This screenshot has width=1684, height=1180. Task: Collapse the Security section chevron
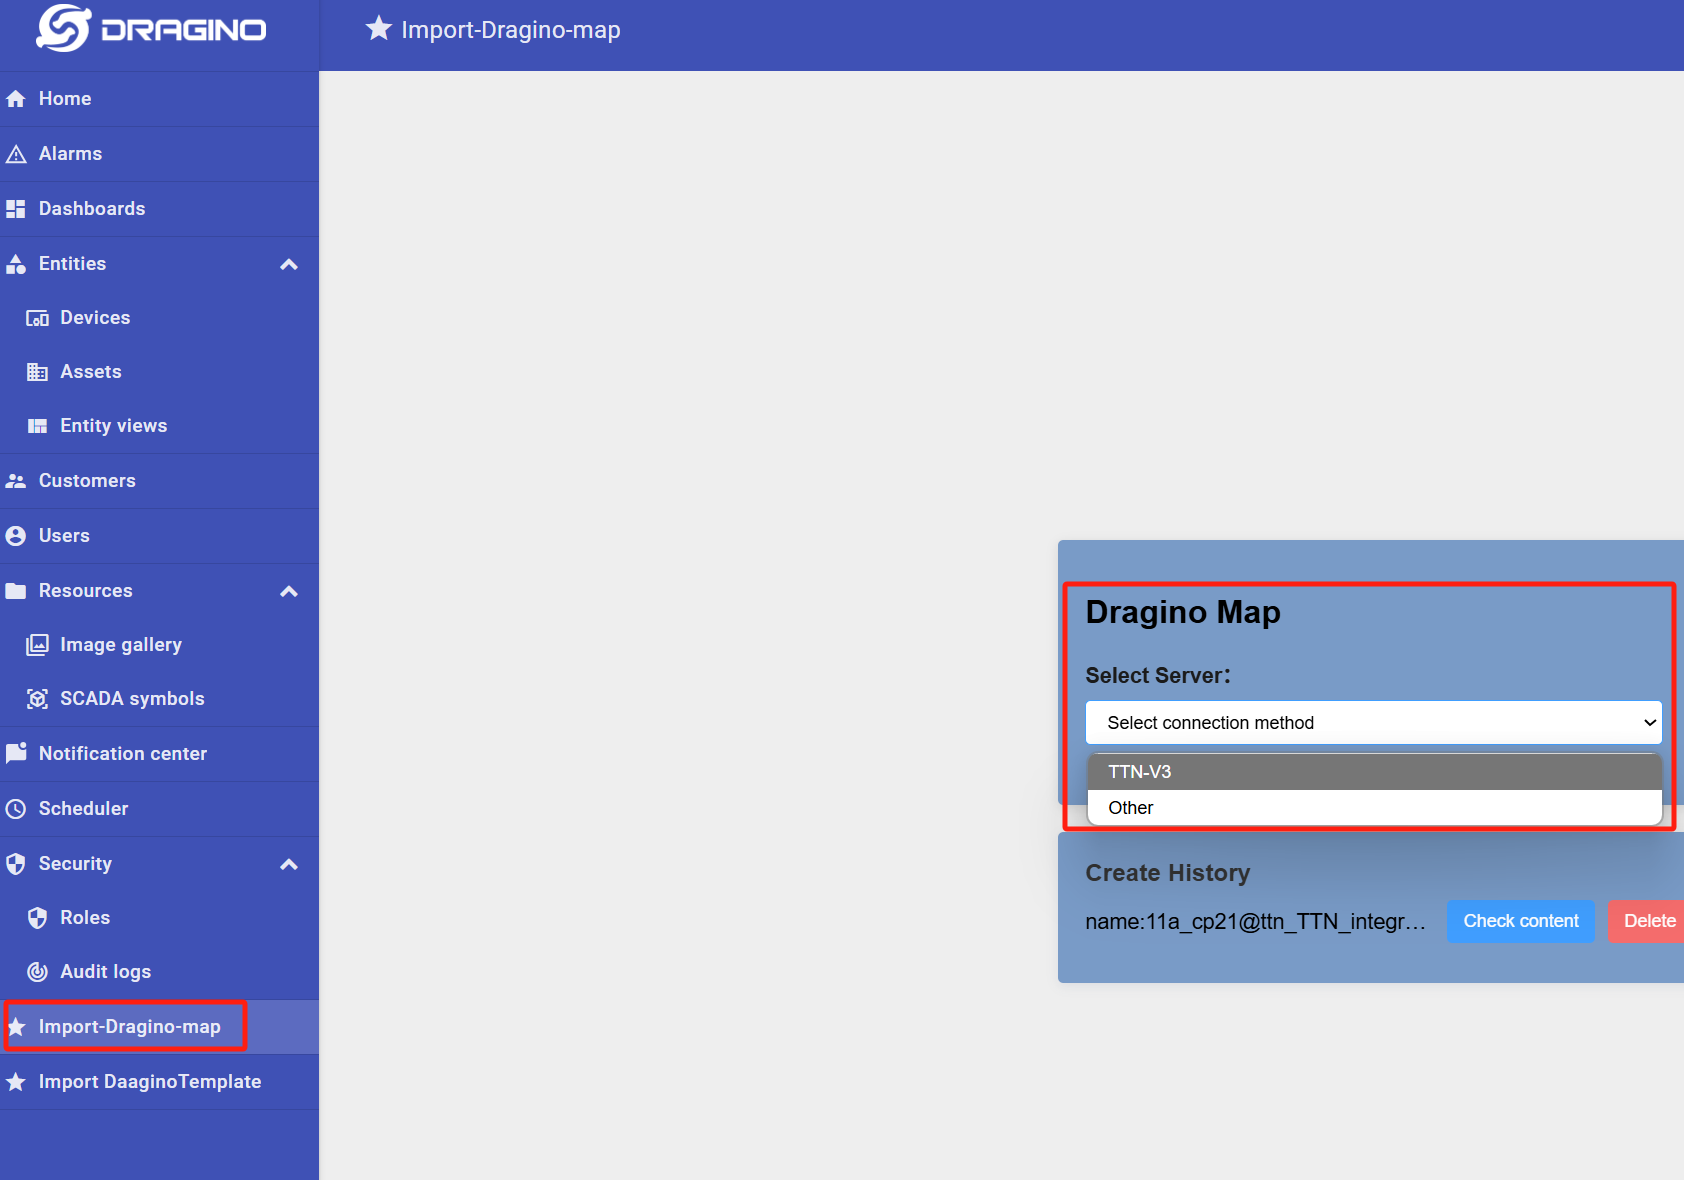pyautogui.click(x=289, y=864)
